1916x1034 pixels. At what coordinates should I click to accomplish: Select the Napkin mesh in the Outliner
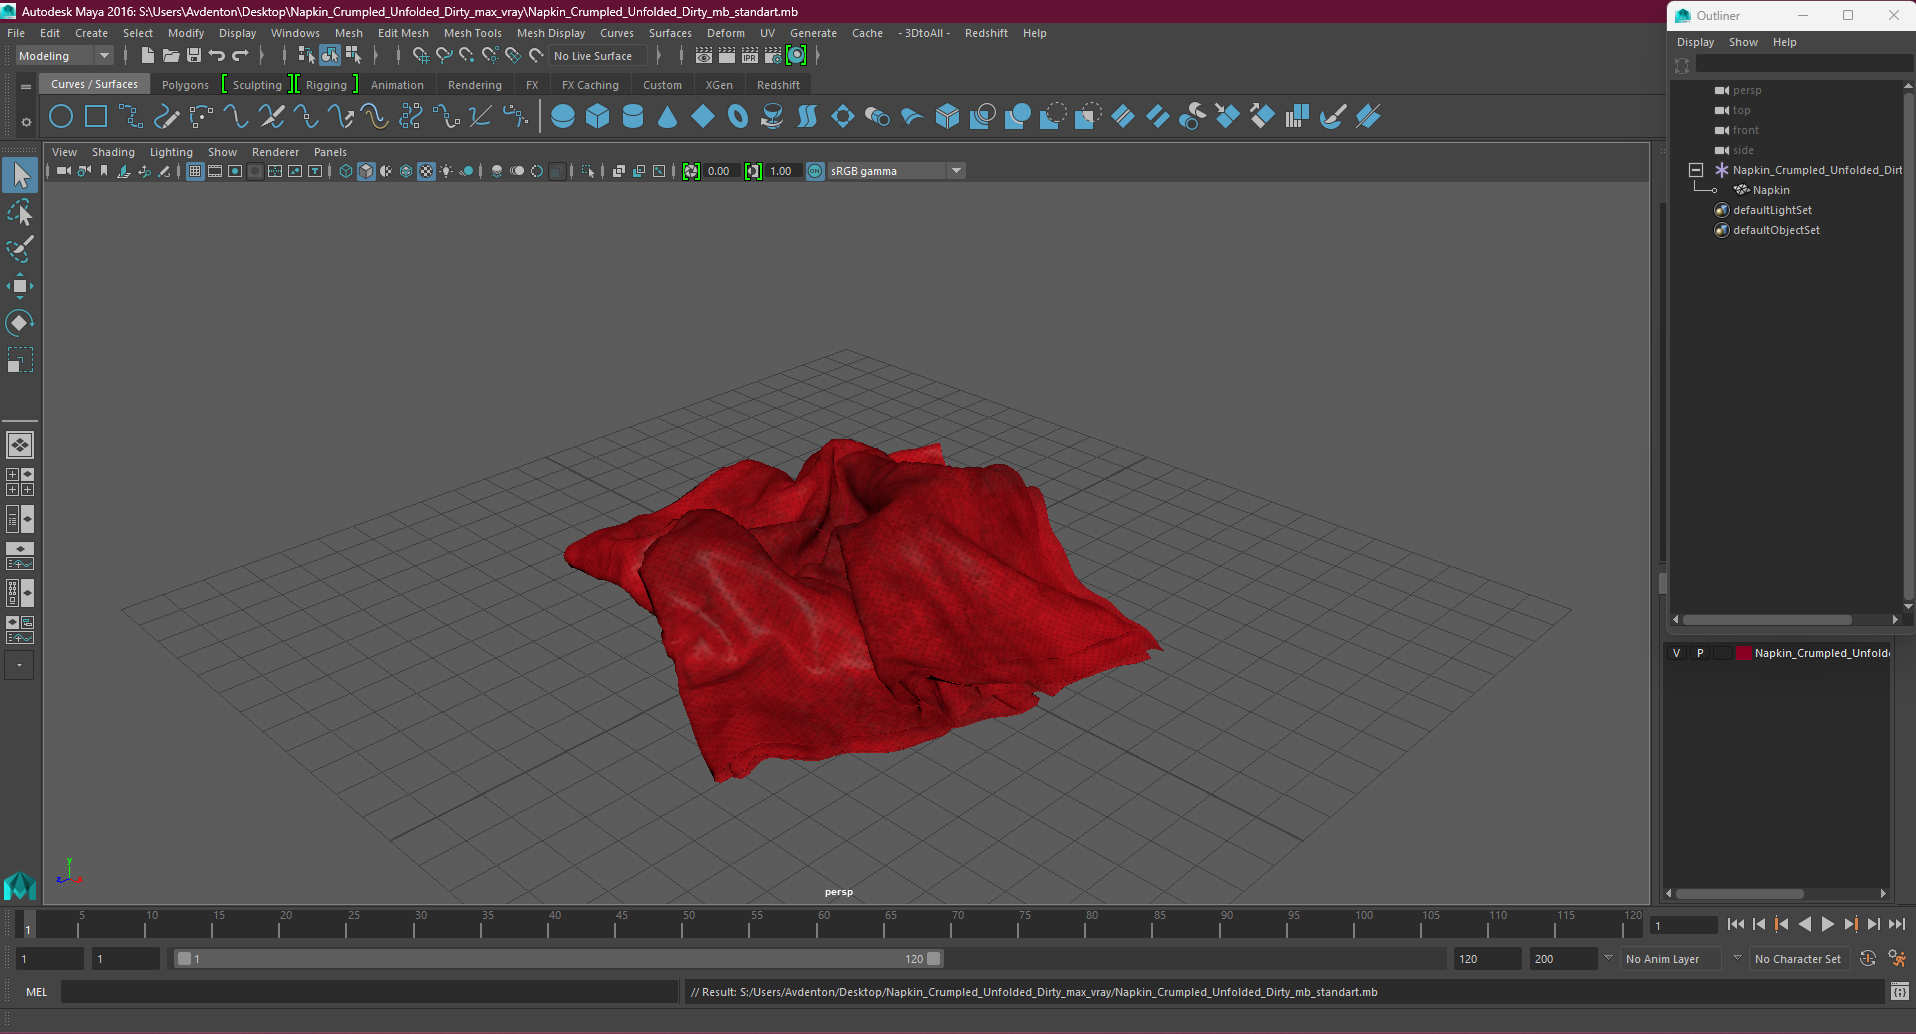pyautogui.click(x=1771, y=190)
